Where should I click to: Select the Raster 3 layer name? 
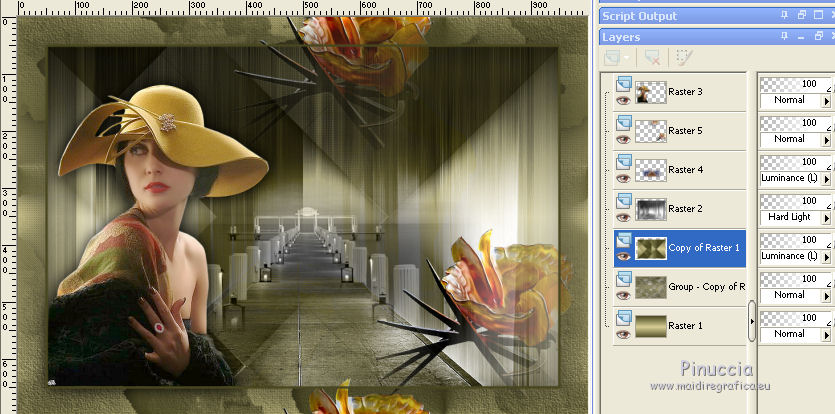pos(685,92)
